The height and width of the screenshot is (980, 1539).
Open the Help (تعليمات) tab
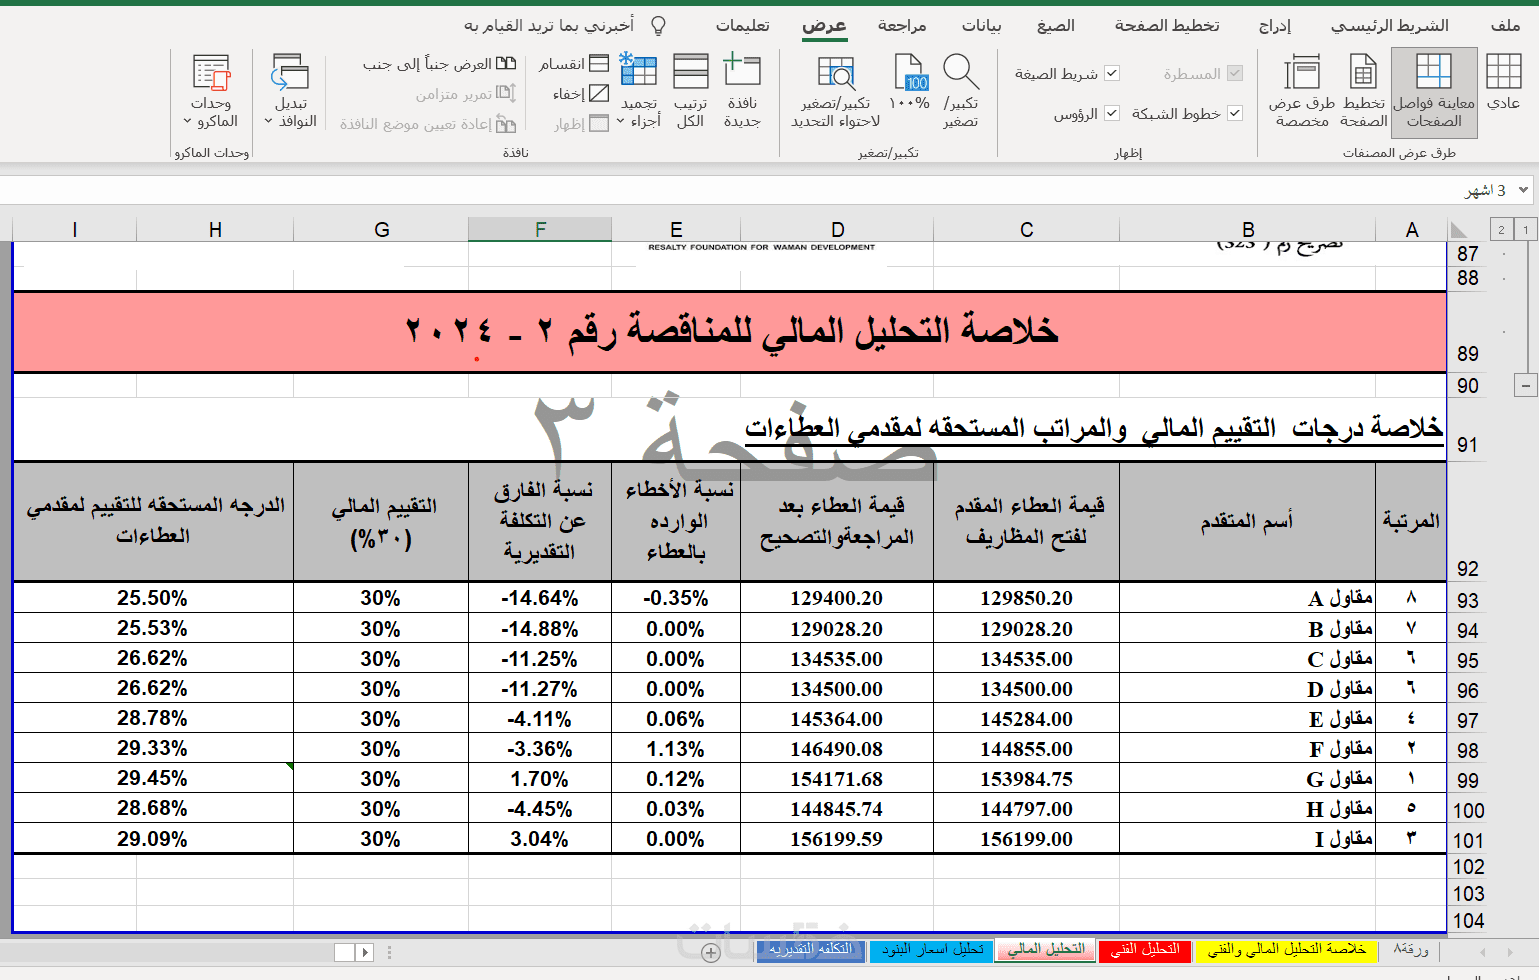(x=743, y=26)
